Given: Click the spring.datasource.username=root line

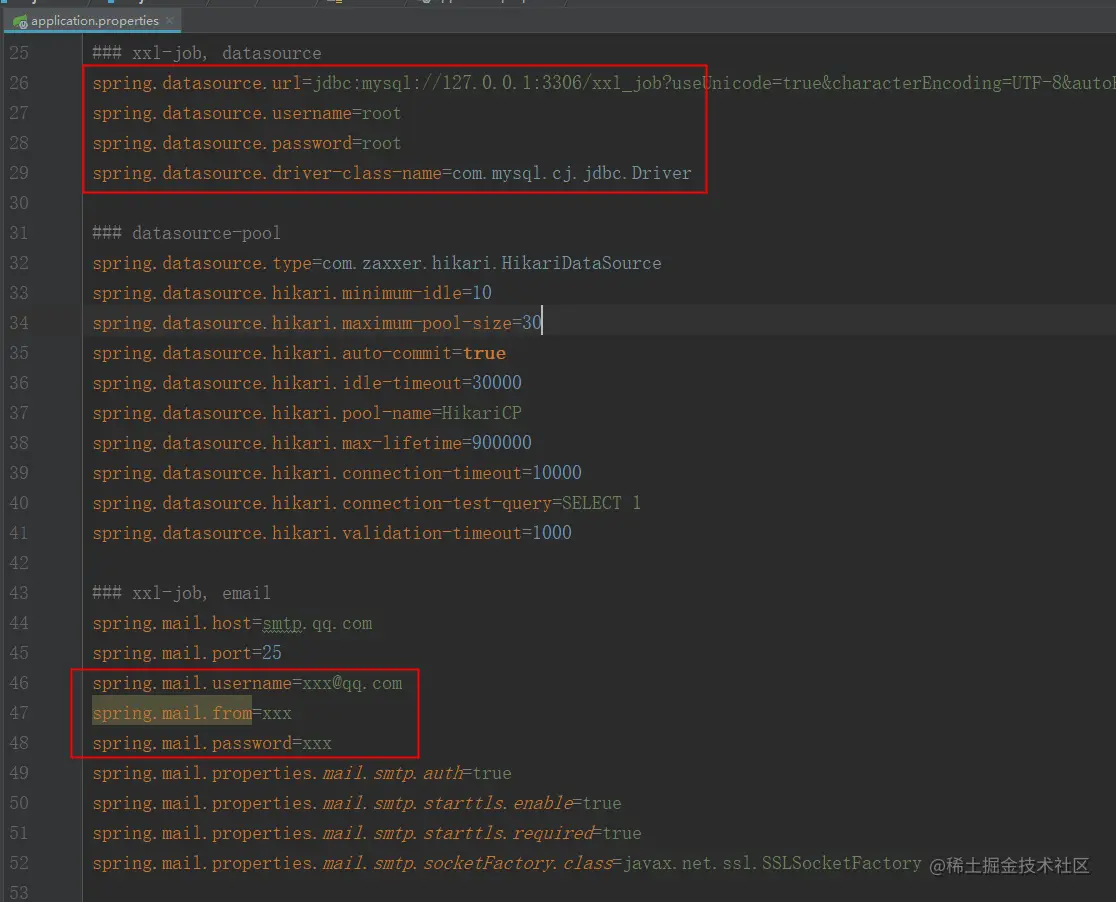Looking at the screenshot, I should pos(246,113).
